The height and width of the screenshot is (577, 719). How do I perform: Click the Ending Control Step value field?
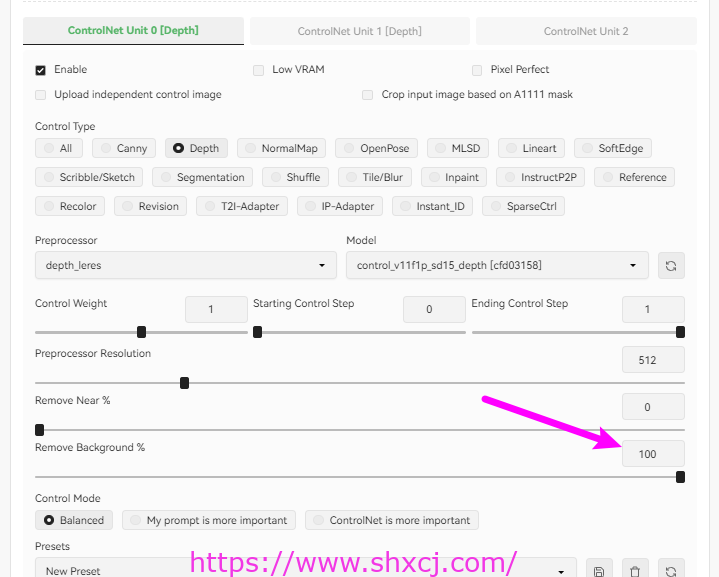tap(653, 309)
